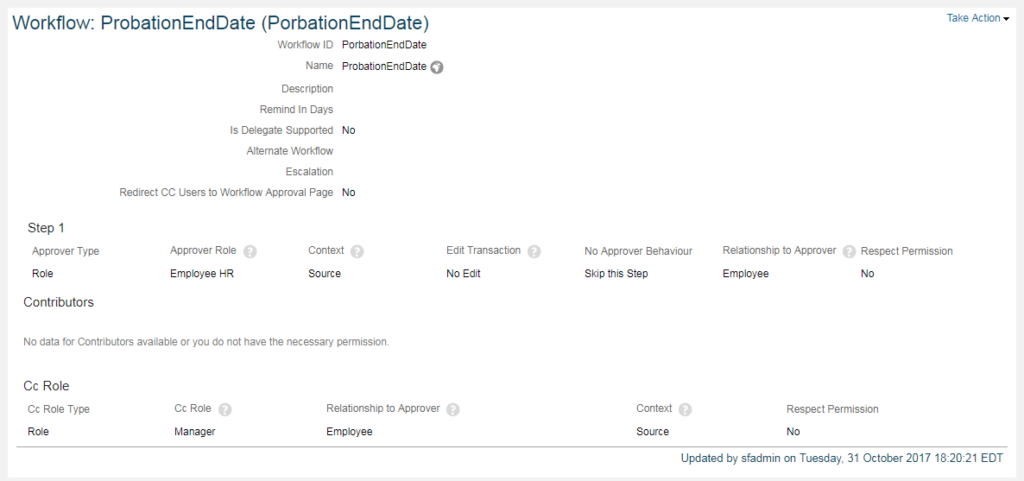Viewport: 1024px width, 481px height.
Task: Open the Take Action dropdown menu
Action: point(977,18)
